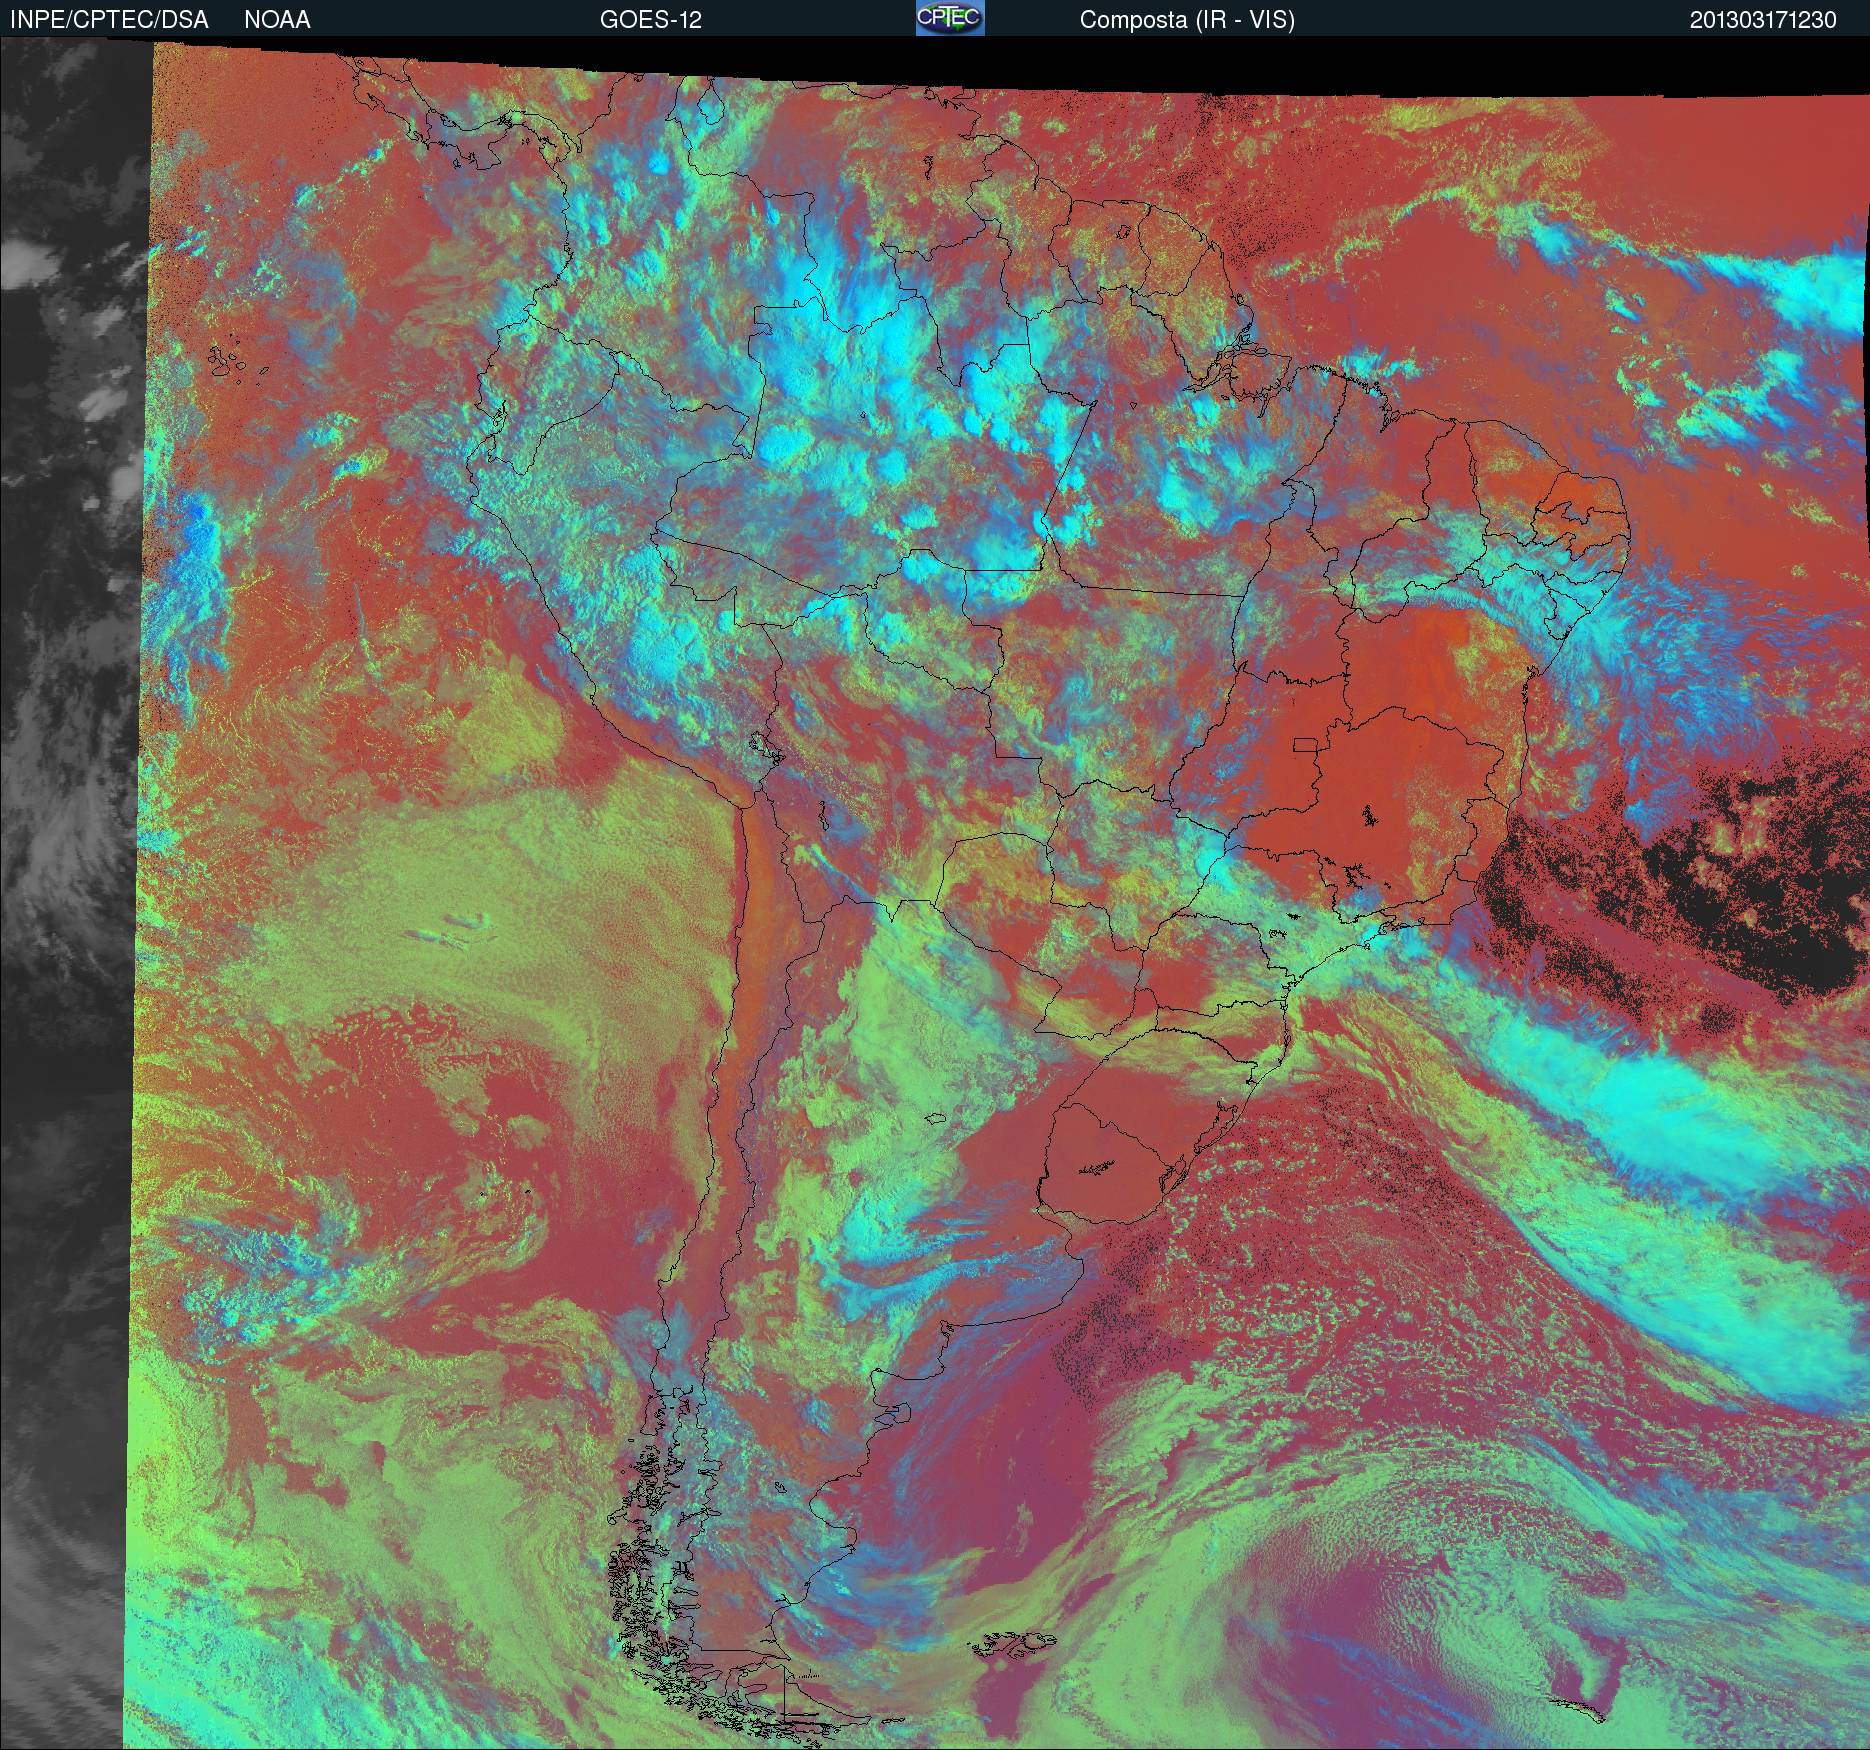The width and height of the screenshot is (1870, 1750).
Task: Click the CPTEC logo in header
Action: pos(950,18)
